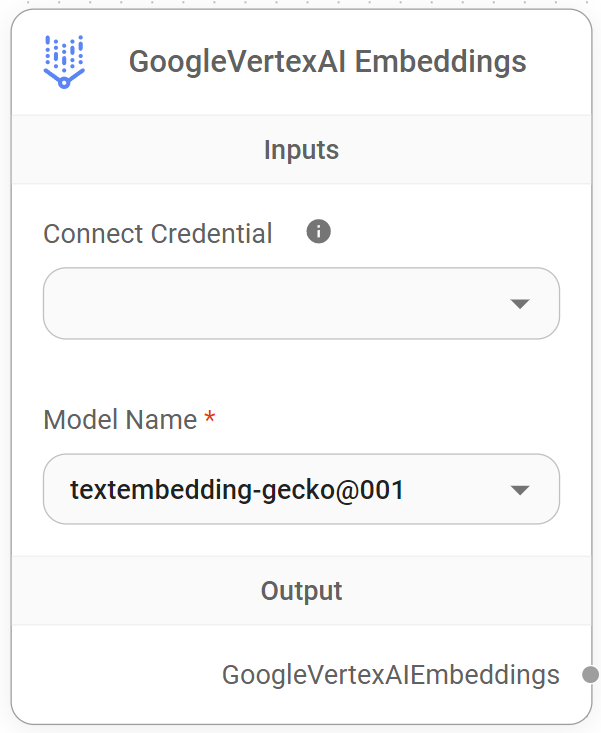Screen dimensions: 601x733
Task: Click the Google Vertex AI logo icon
Action: point(64,62)
